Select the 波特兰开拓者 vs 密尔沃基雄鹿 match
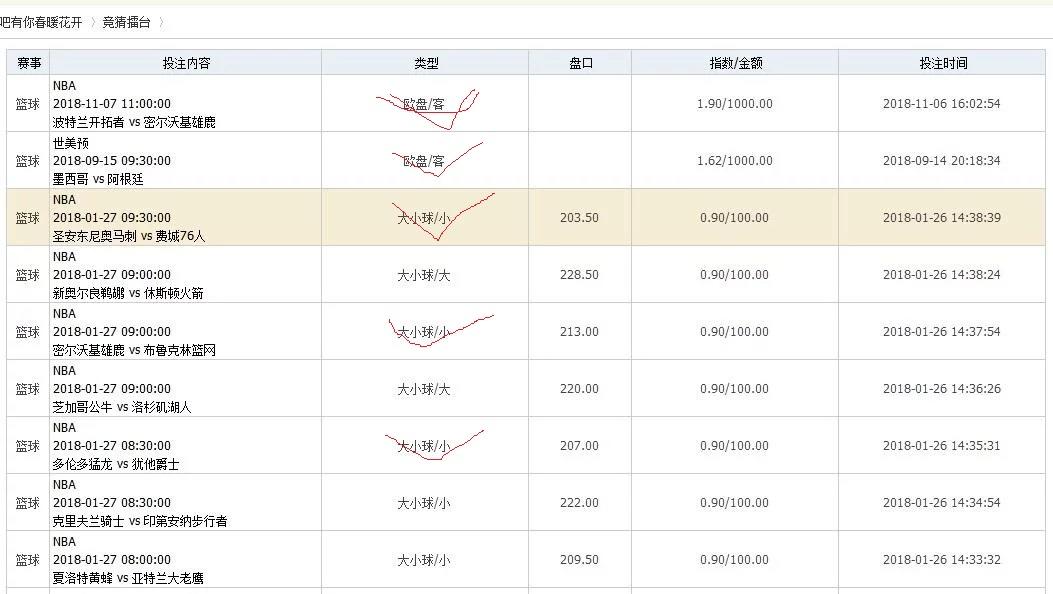1053x594 pixels. pos(134,122)
